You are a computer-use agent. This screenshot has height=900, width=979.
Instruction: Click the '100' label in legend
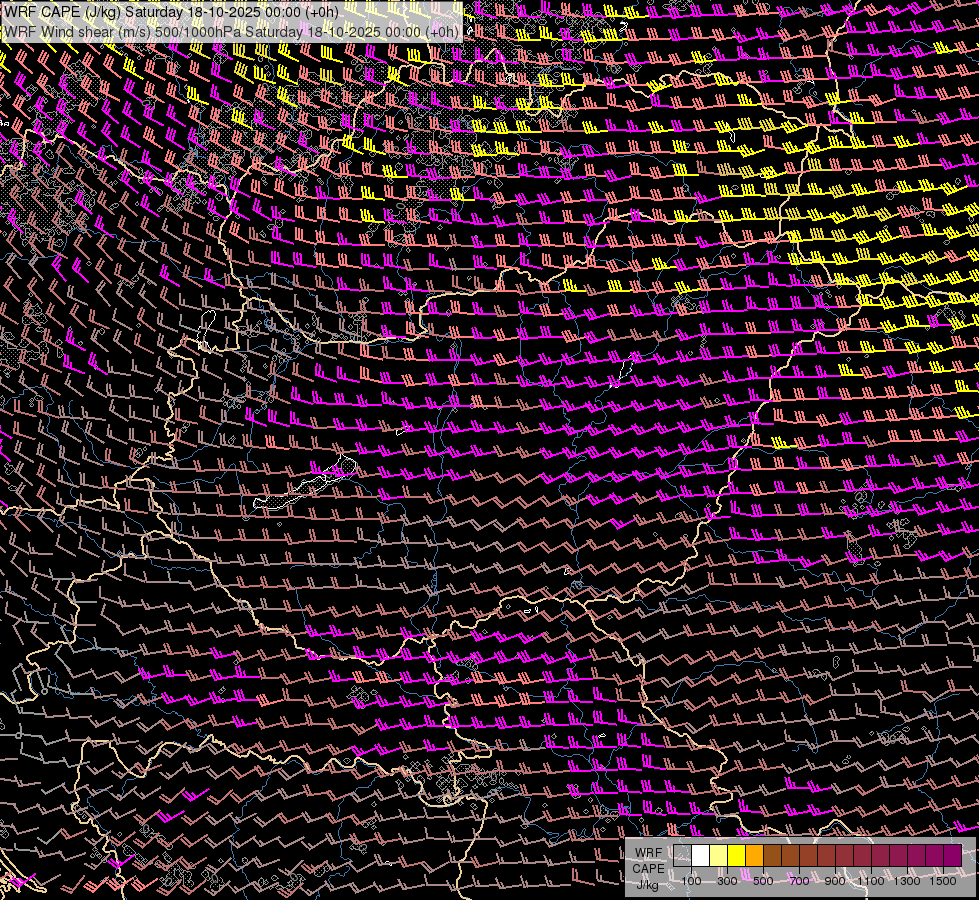[x=691, y=881]
